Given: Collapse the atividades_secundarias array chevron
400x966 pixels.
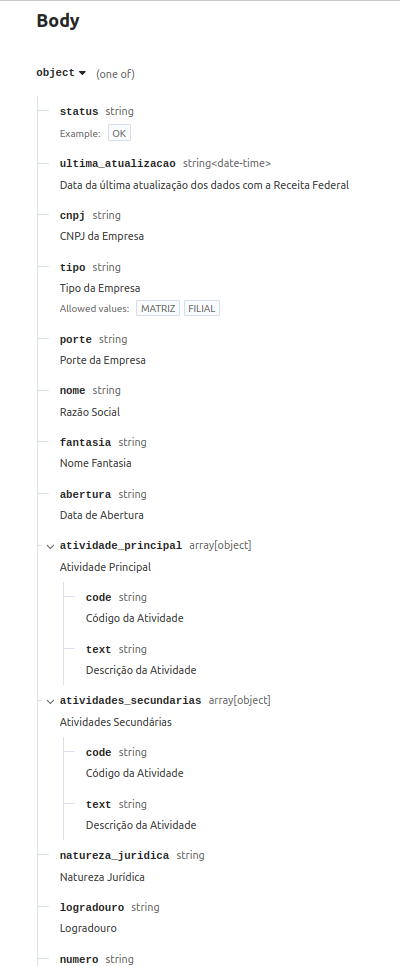Looking at the screenshot, I should point(50,701).
